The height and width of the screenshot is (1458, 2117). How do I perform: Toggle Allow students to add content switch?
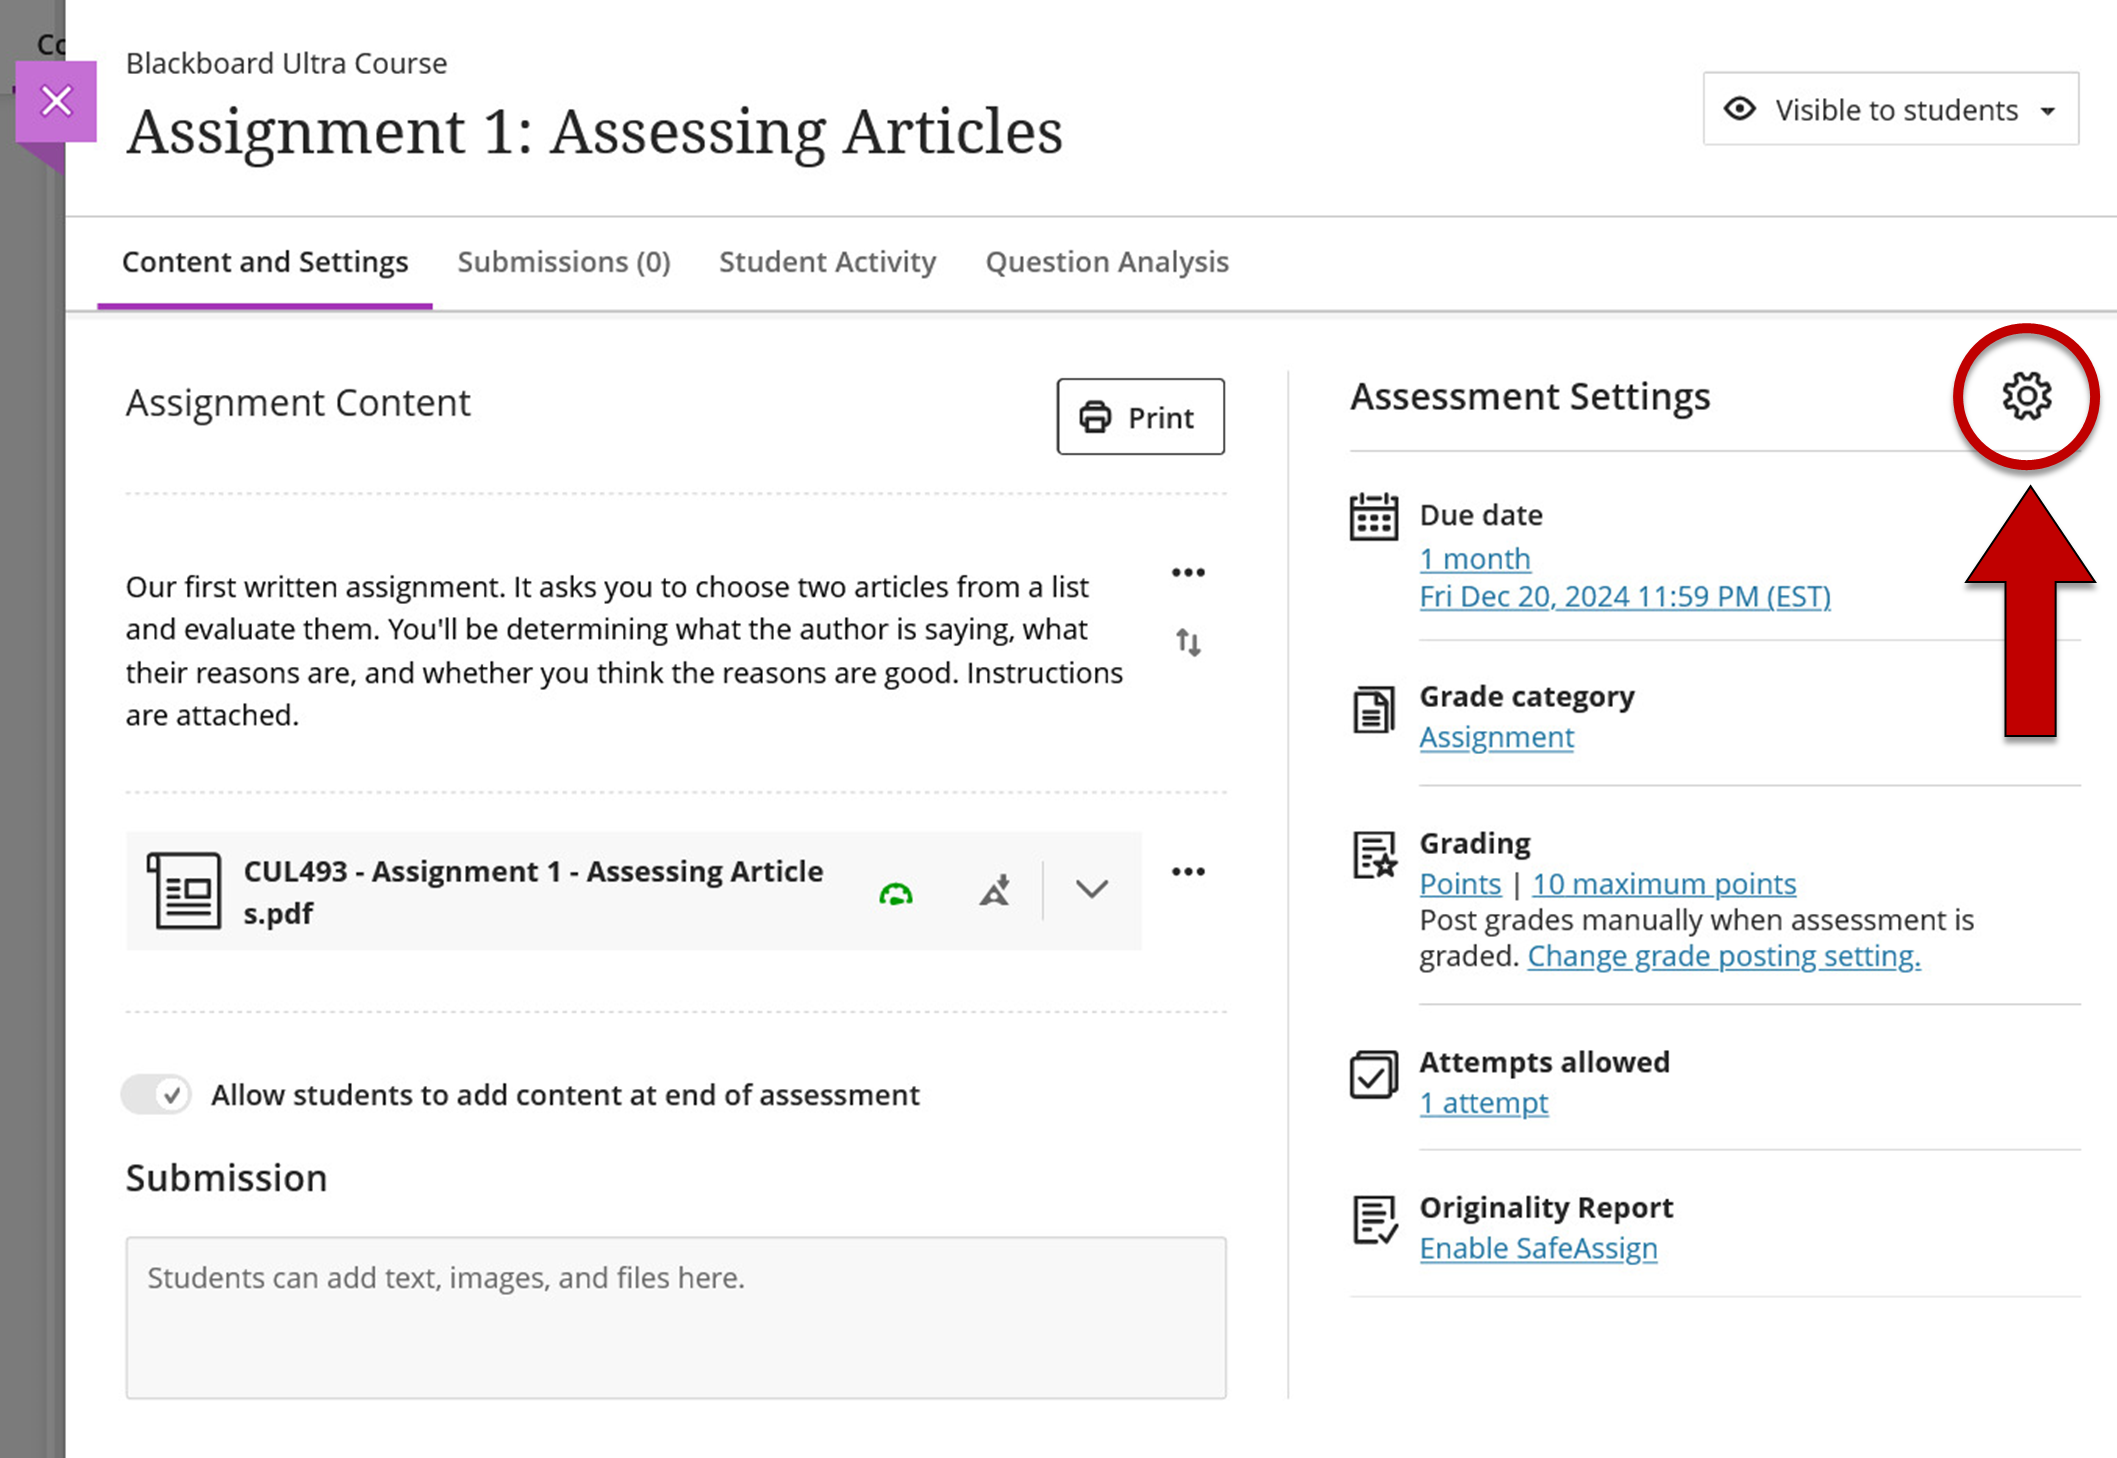point(157,1094)
